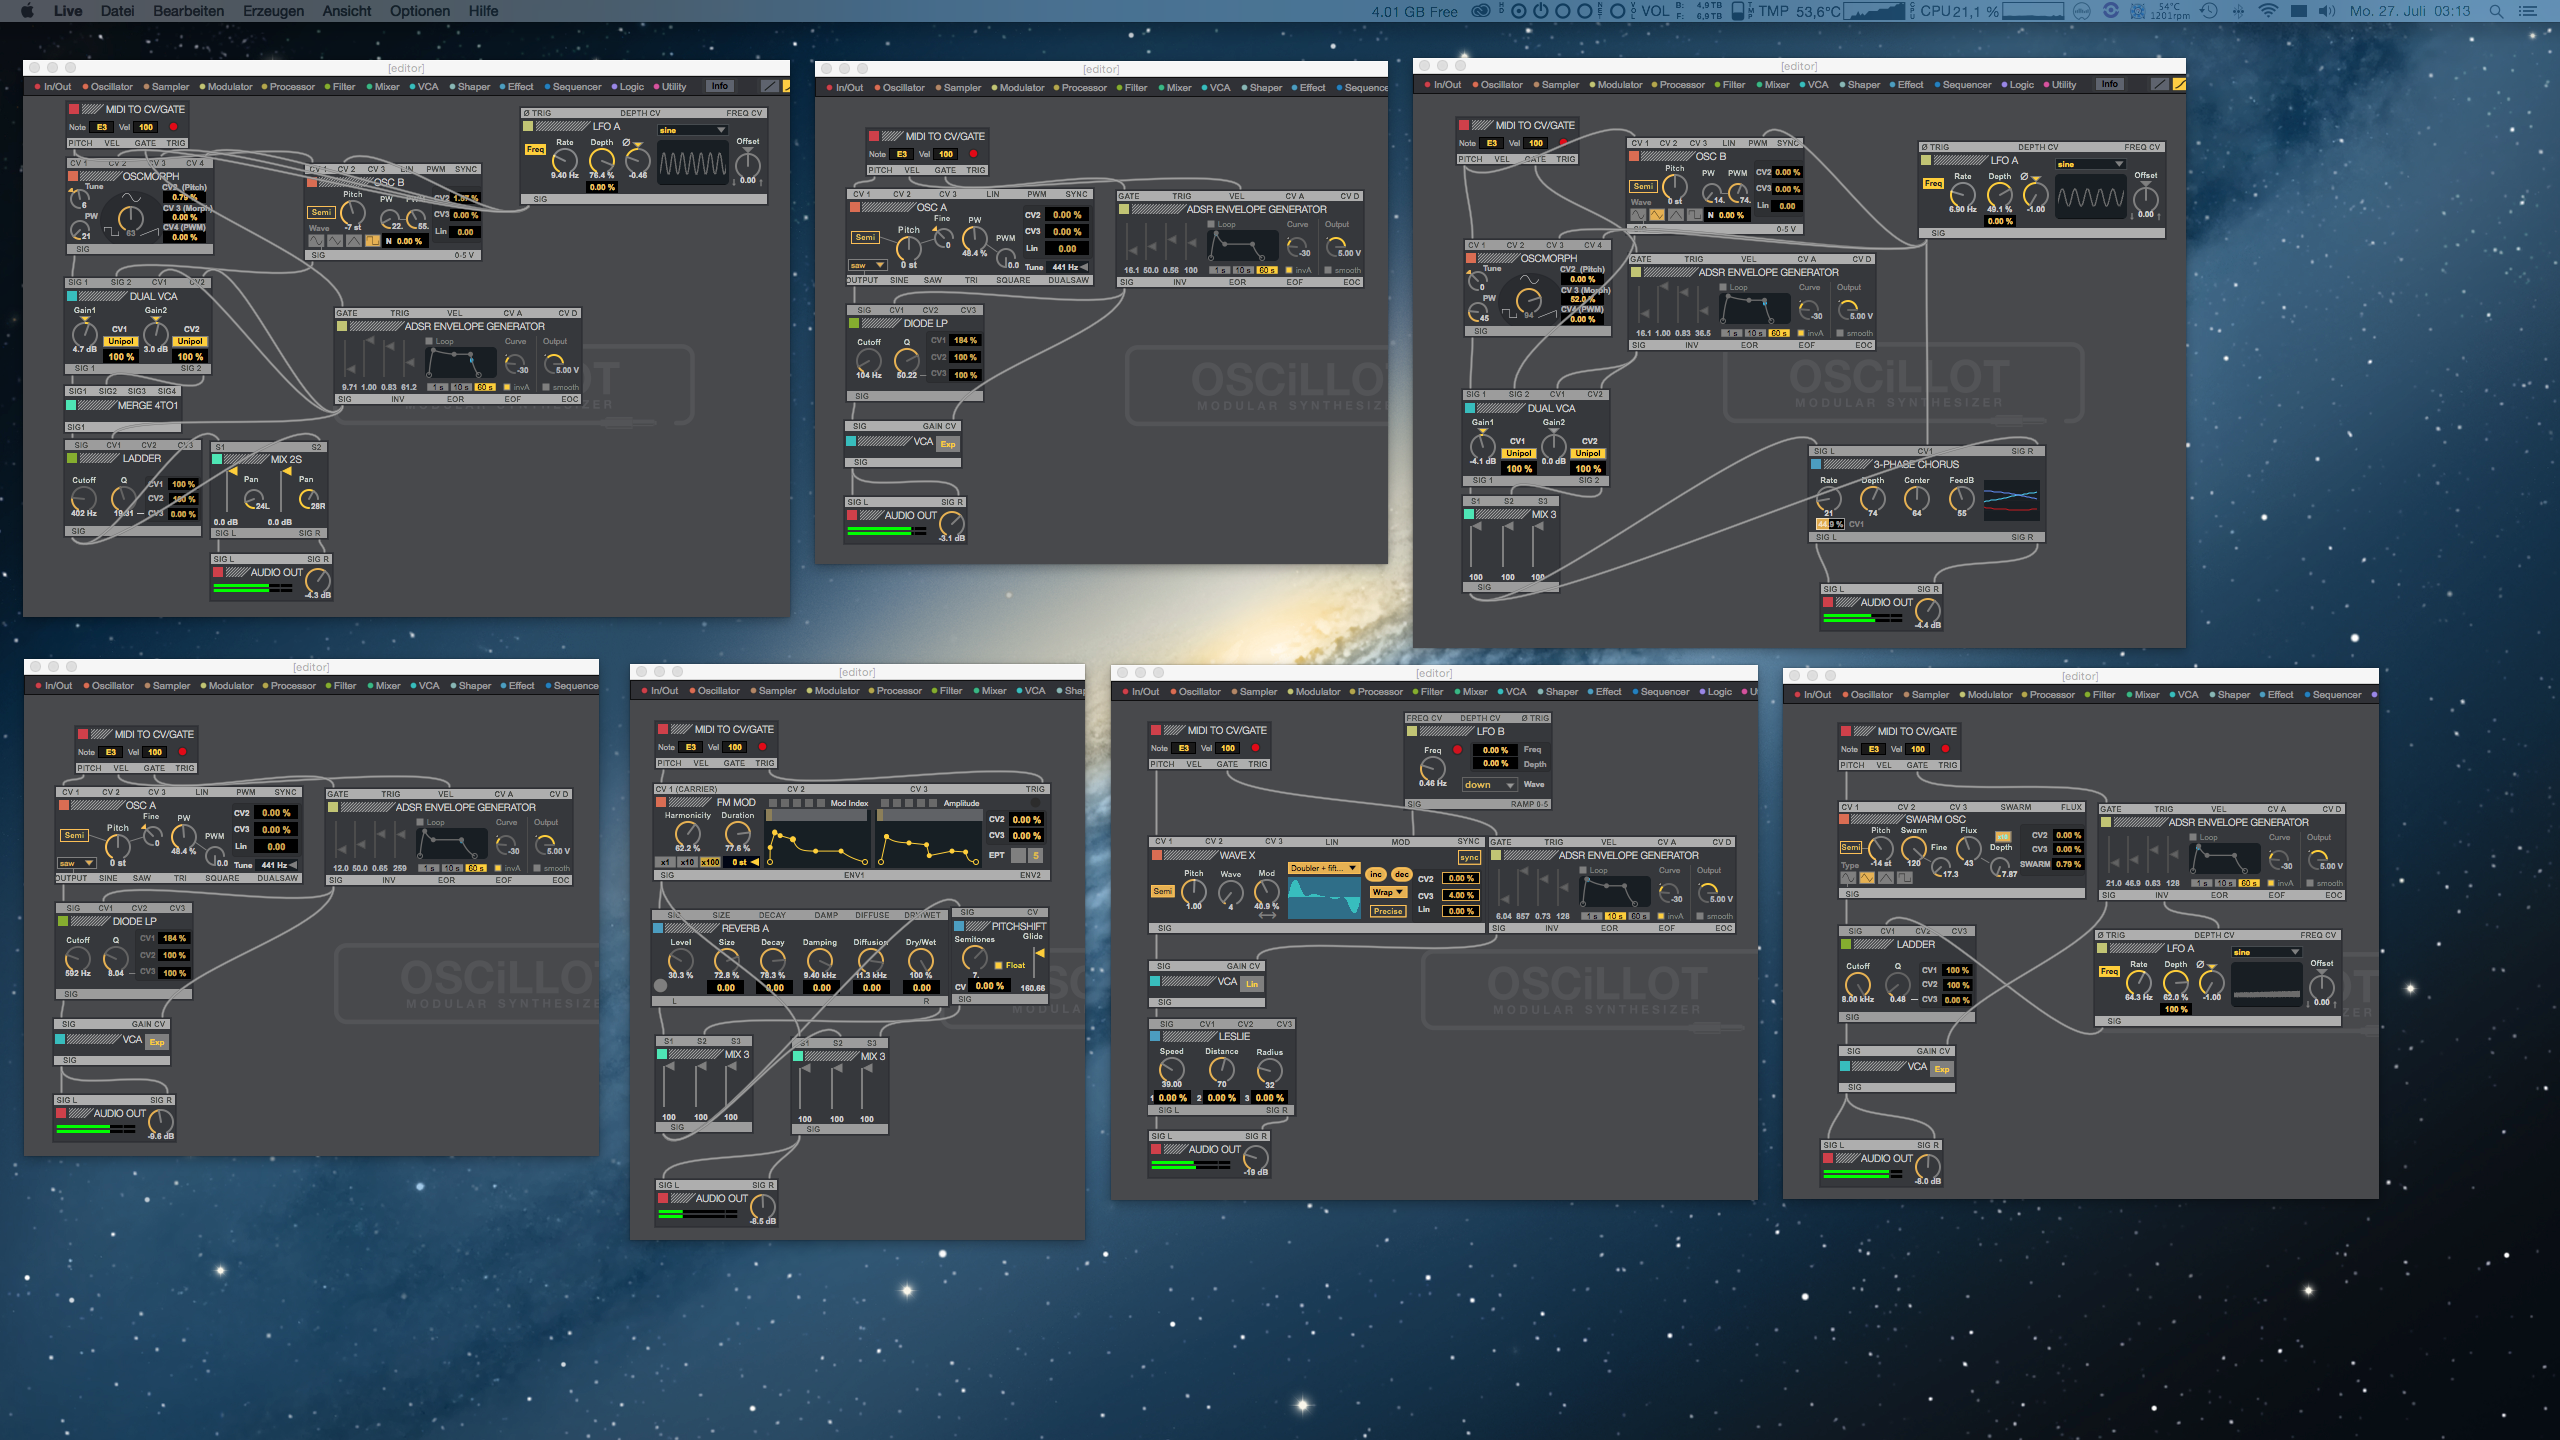Image resolution: width=2560 pixels, height=1440 pixels.
Task: Toggle the Precise button in WAVE X
Action: [x=1388, y=911]
